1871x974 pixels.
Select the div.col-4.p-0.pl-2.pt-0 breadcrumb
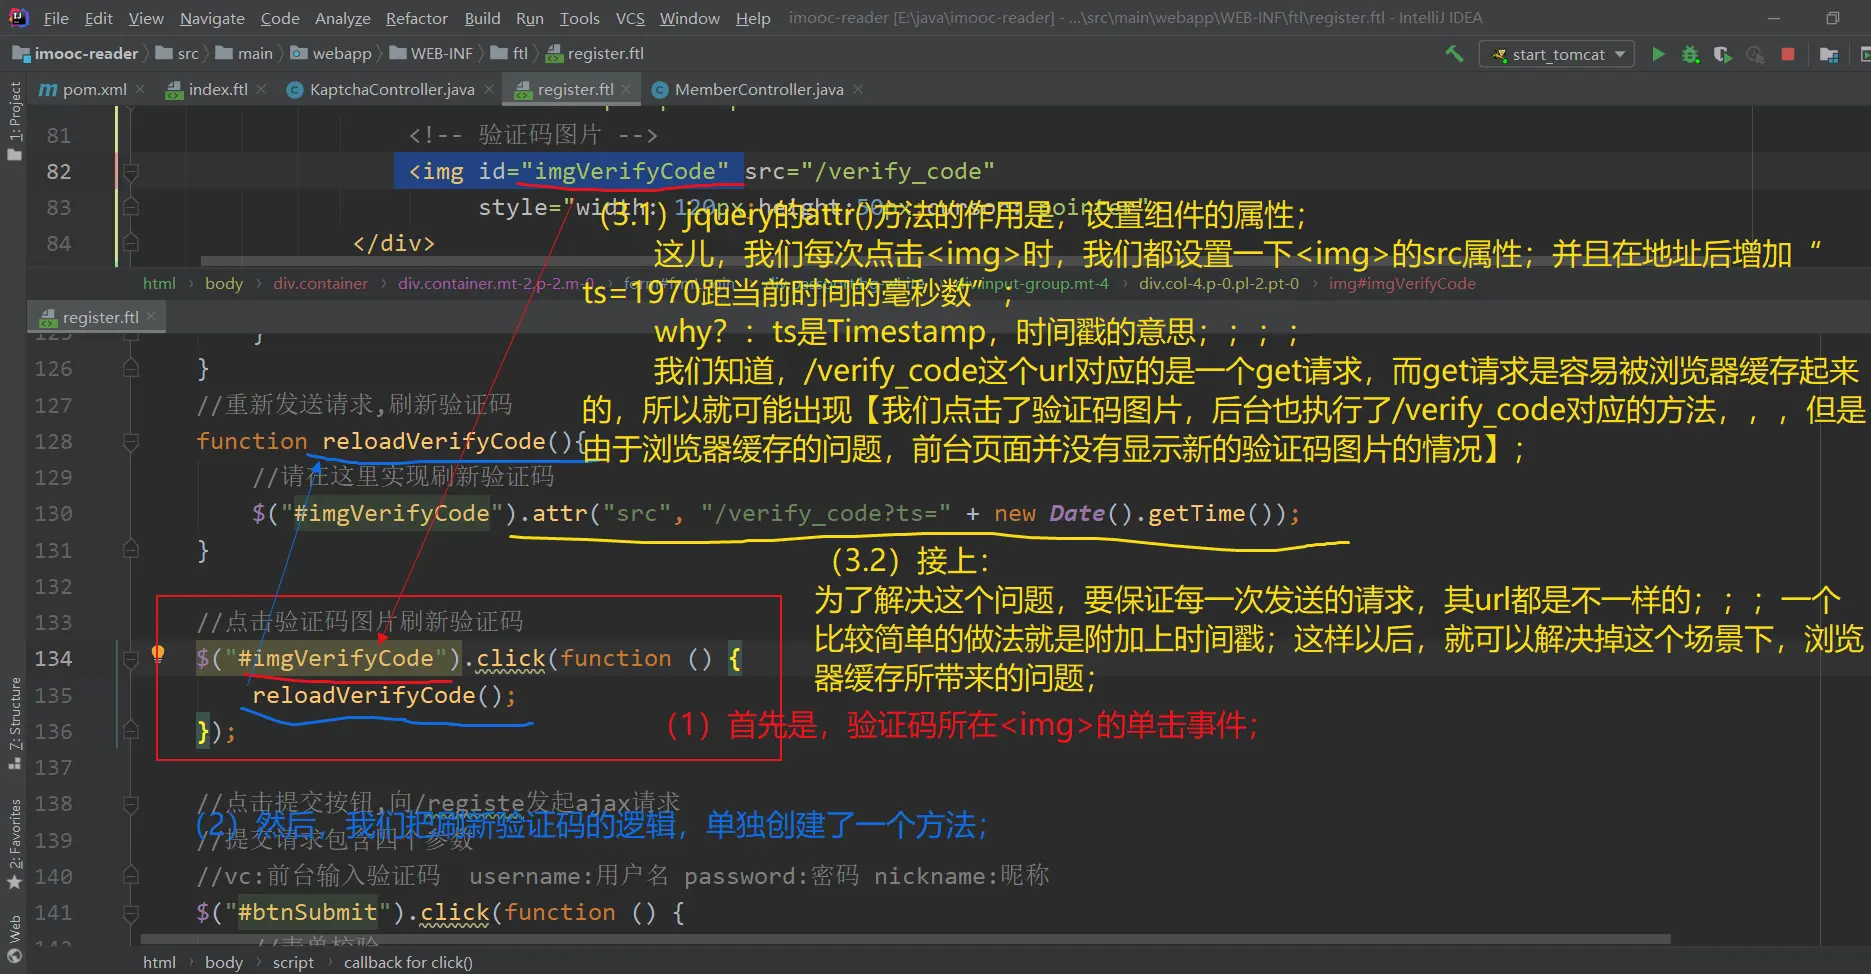coord(1219,284)
